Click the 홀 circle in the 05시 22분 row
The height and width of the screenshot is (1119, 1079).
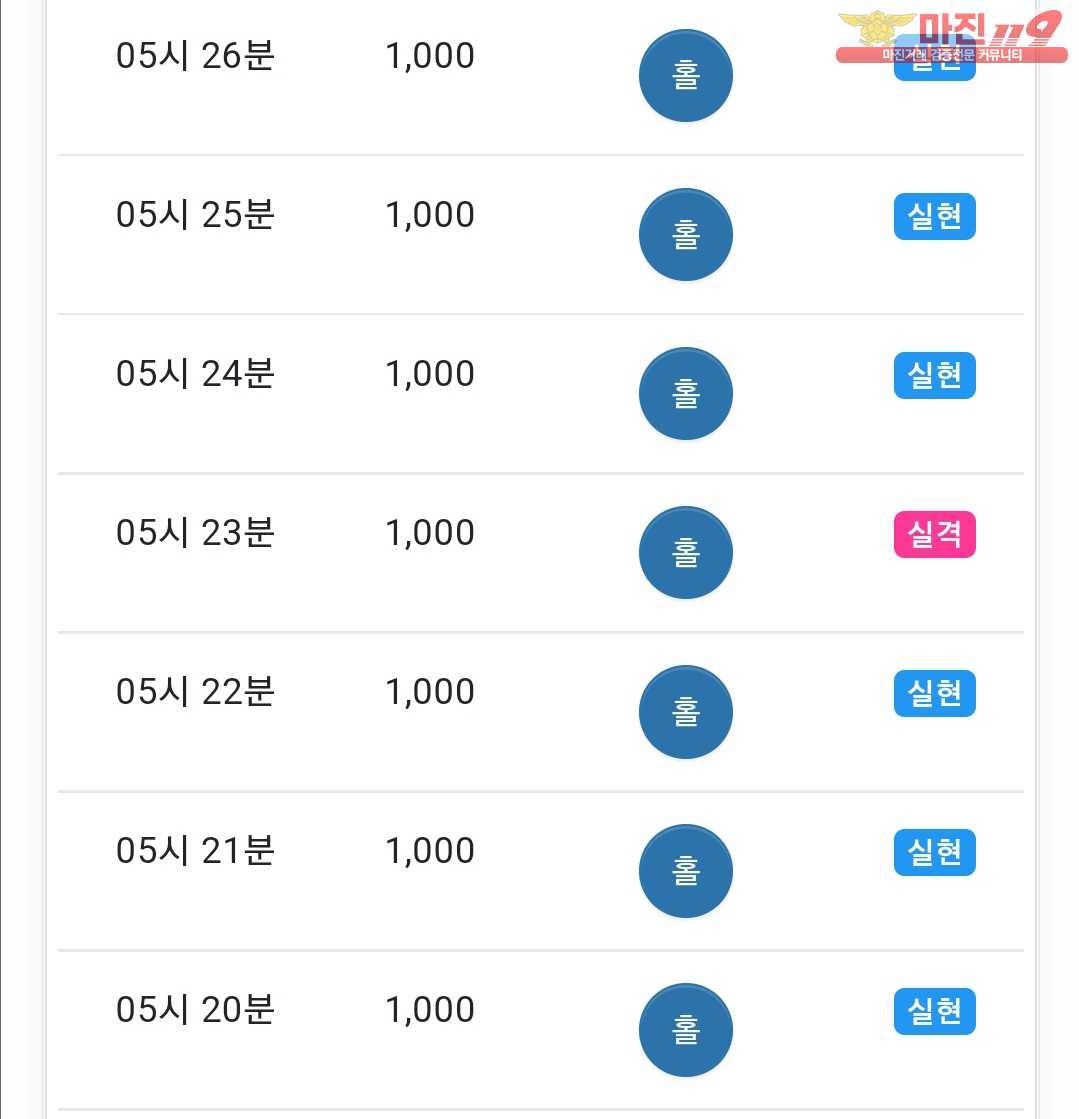(x=685, y=712)
